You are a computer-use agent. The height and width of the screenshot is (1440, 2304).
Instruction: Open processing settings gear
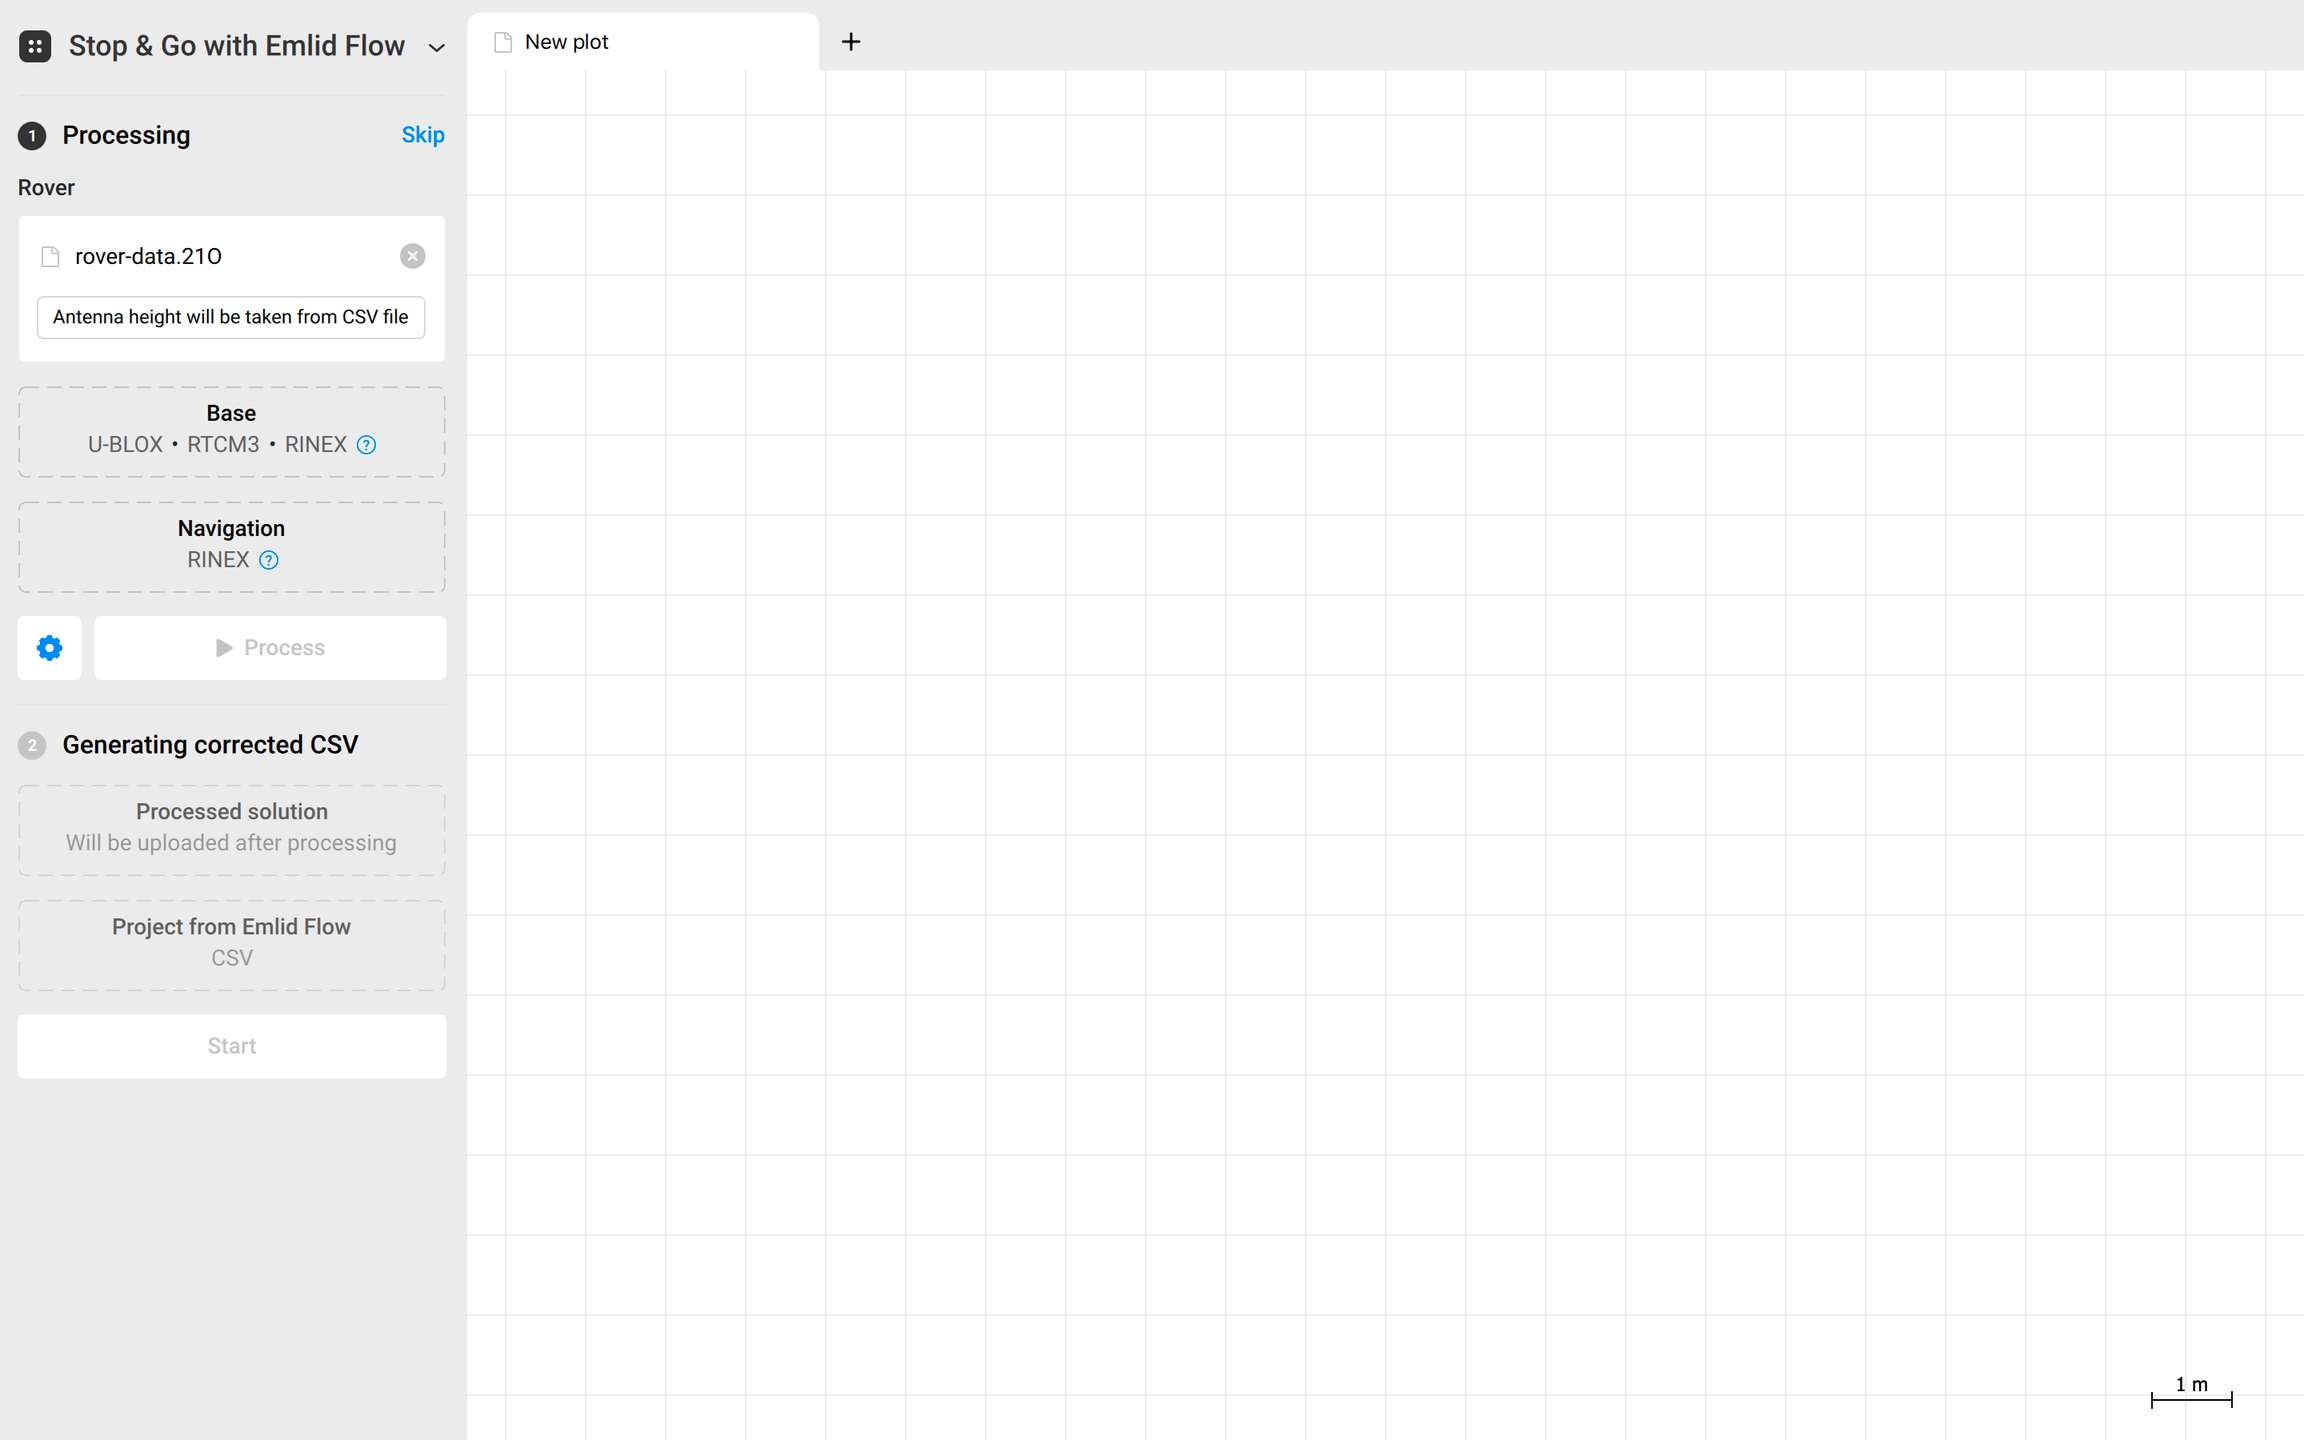click(x=49, y=648)
